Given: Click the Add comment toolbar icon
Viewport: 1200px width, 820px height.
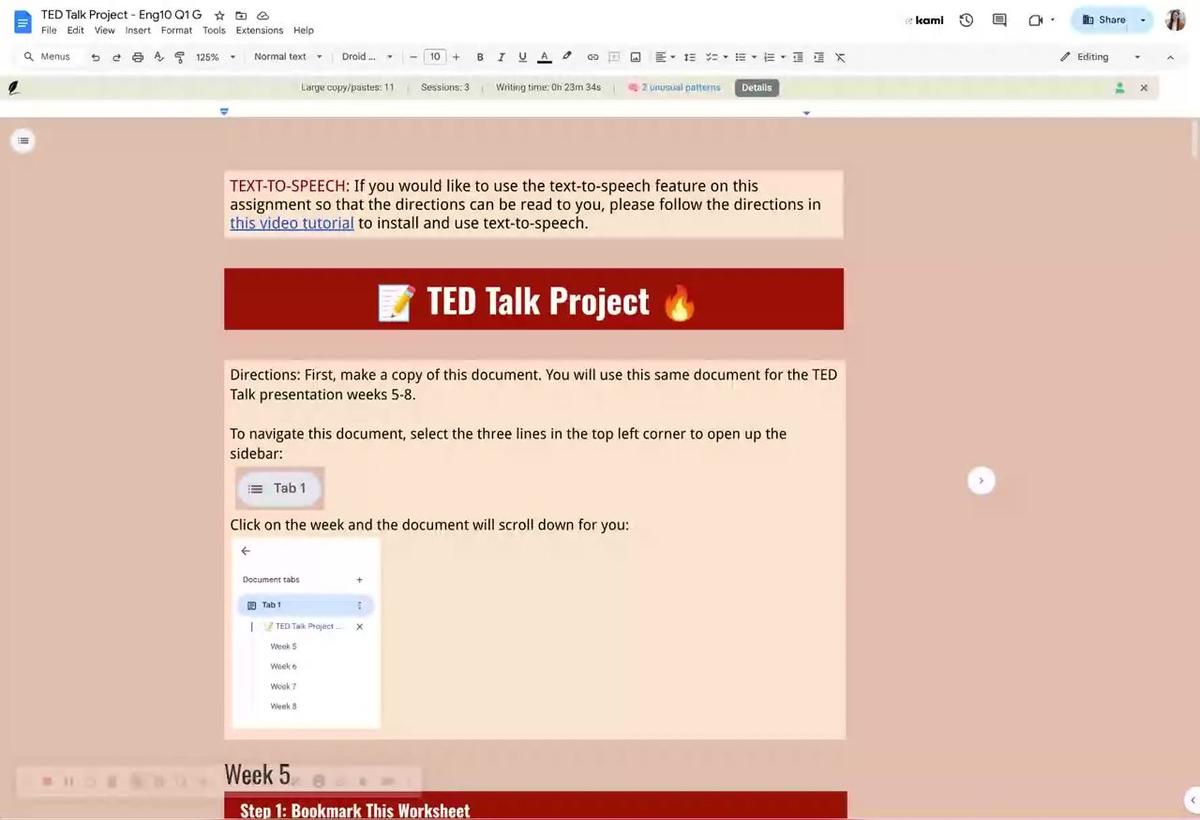Looking at the screenshot, I should [x=614, y=57].
